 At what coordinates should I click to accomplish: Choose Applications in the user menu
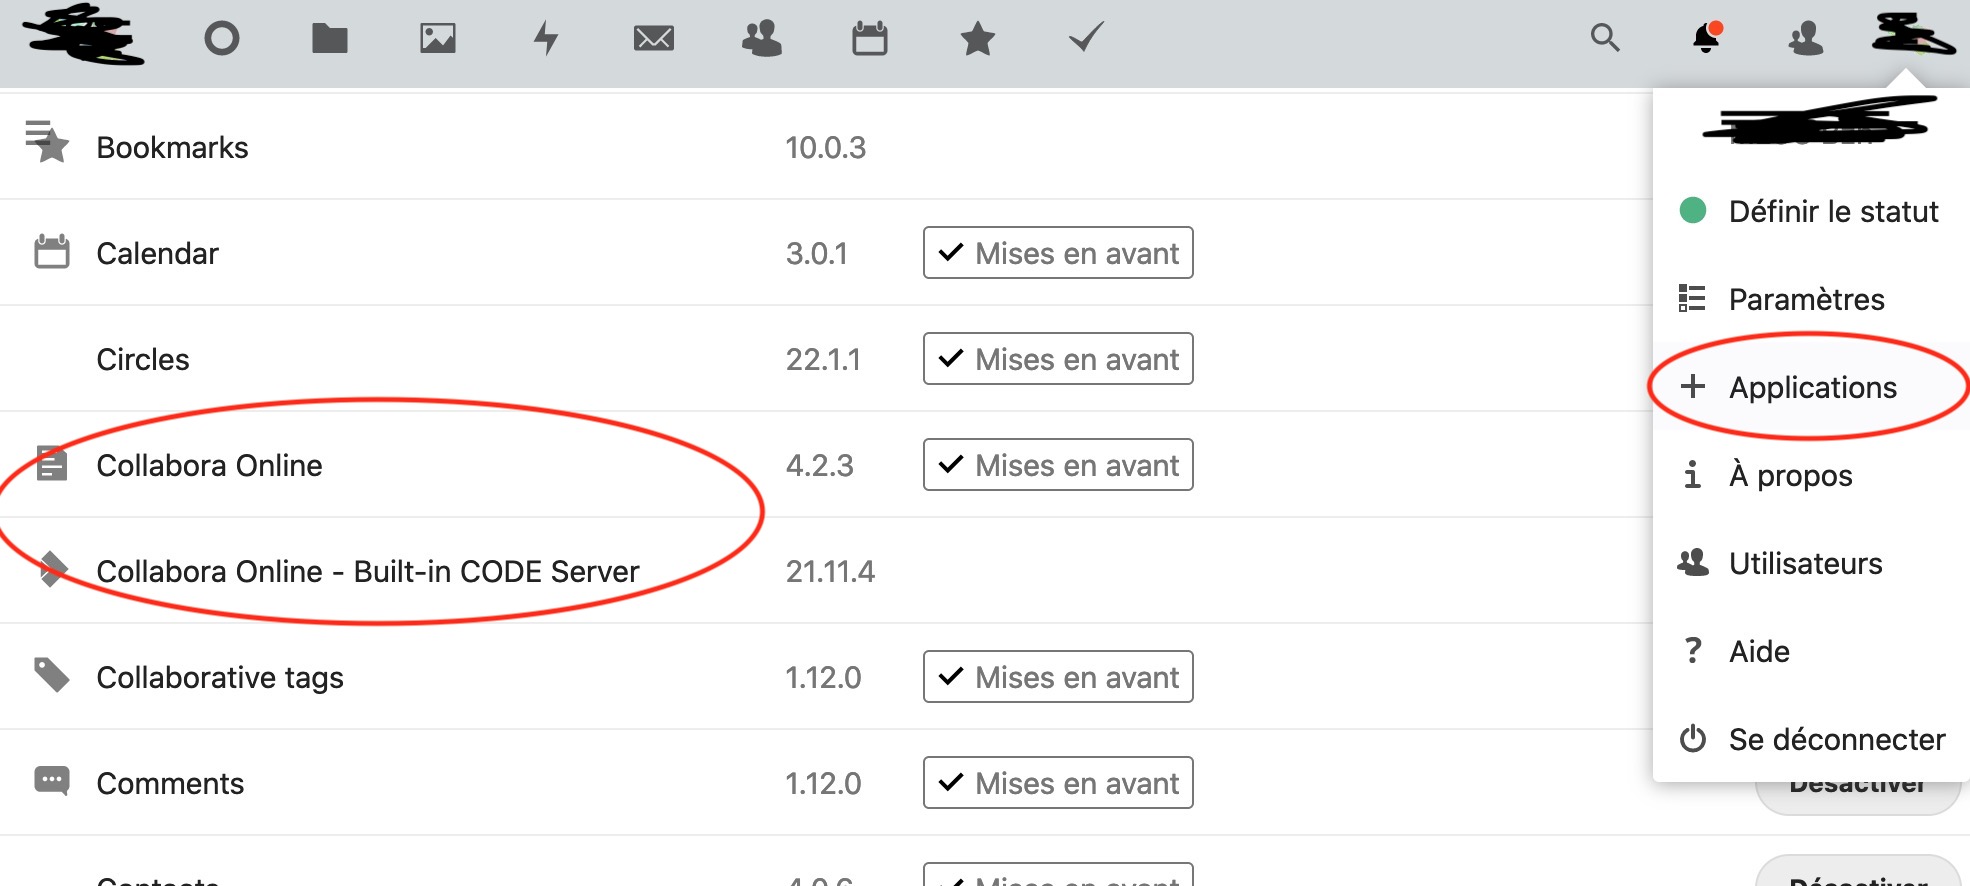pyautogui.click(x=1812, y=387)
